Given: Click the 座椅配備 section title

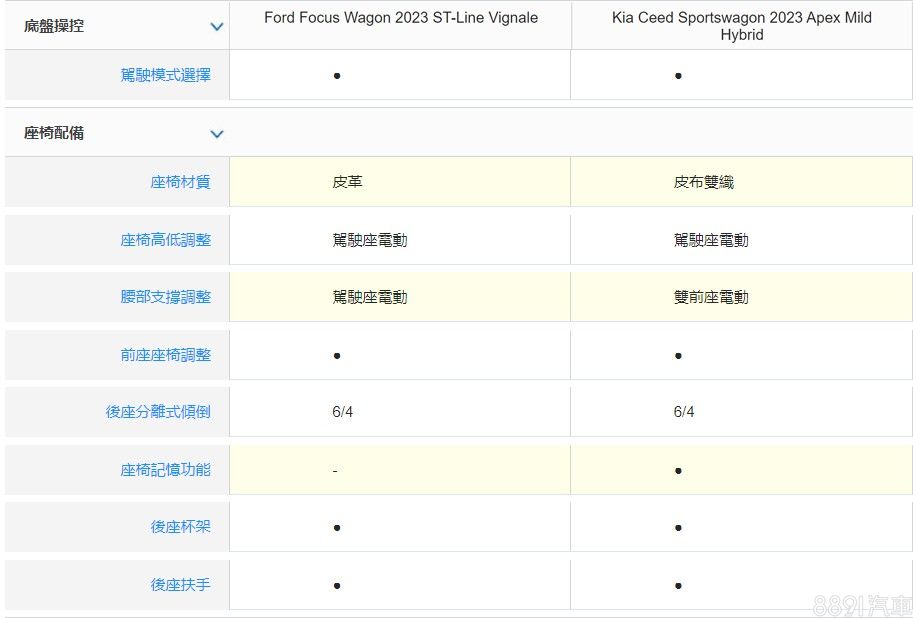Looking at the screenshot, I should [54, 133].
